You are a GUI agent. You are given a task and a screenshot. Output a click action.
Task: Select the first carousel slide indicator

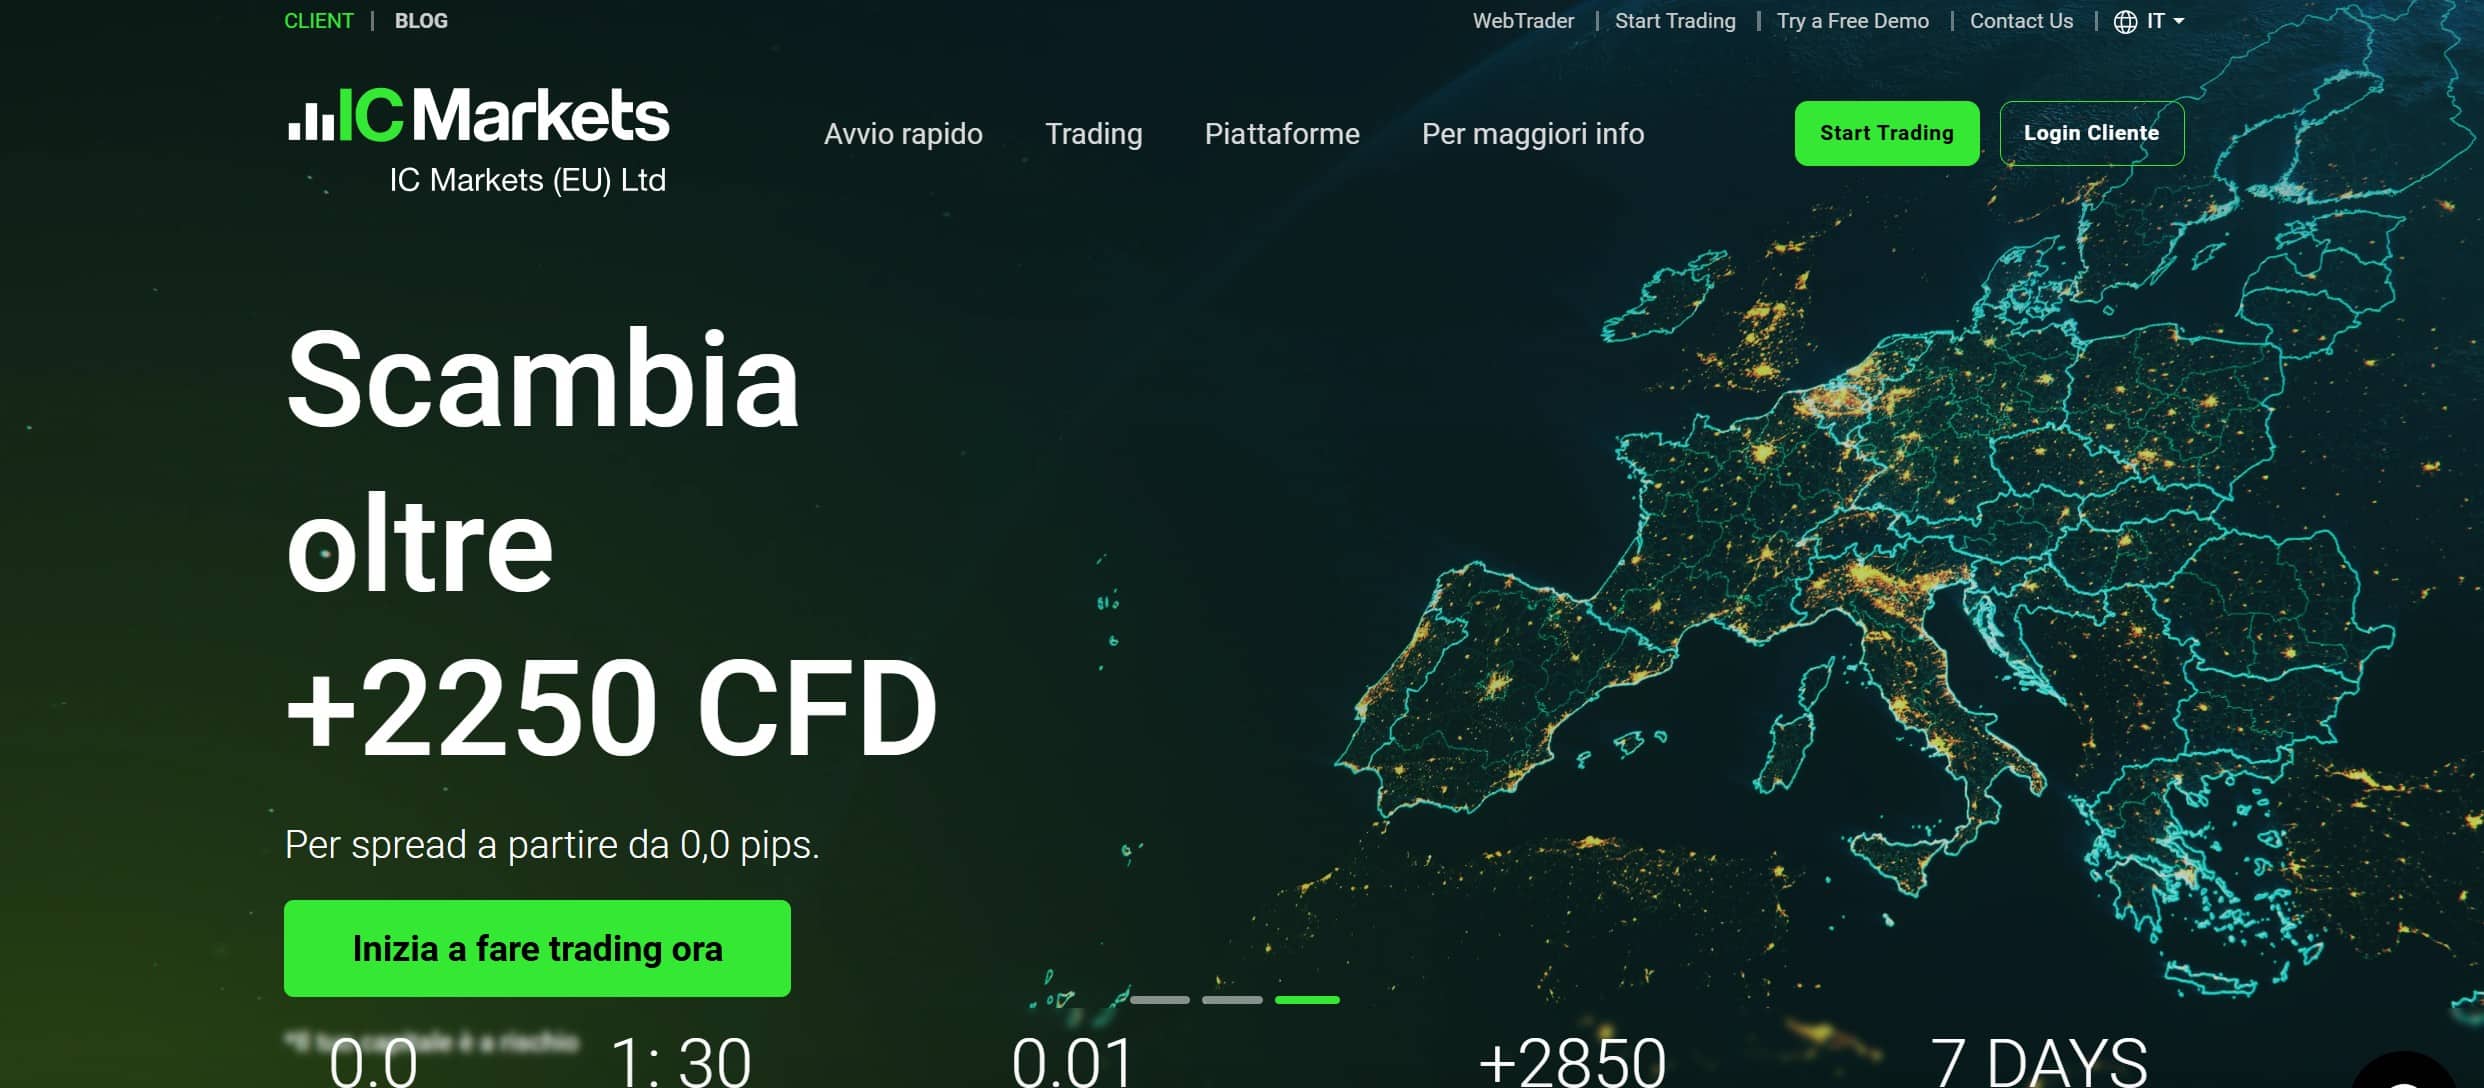[1160, 999]
